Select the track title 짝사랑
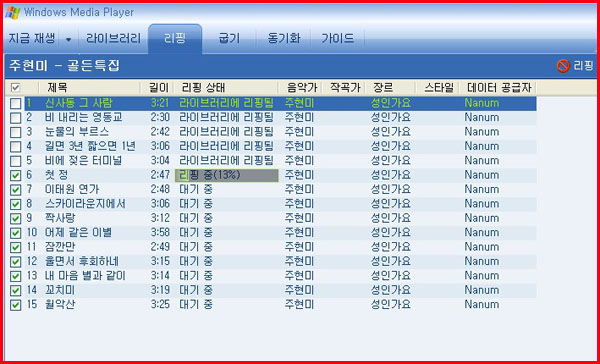Viewport: 600px width, 364px height. (60, 219)
